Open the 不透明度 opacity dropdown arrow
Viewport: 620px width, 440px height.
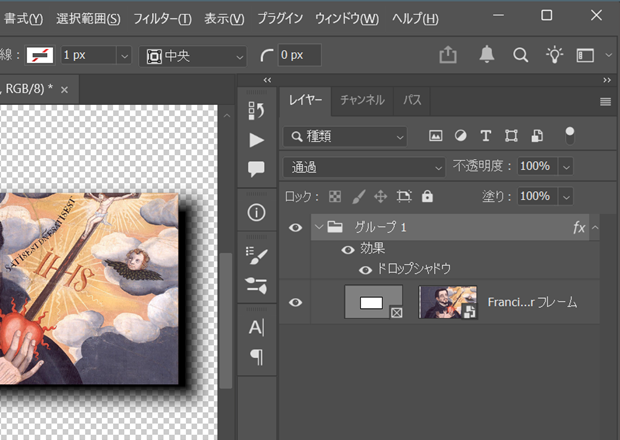pyautogui.click(x=567, y=166)
